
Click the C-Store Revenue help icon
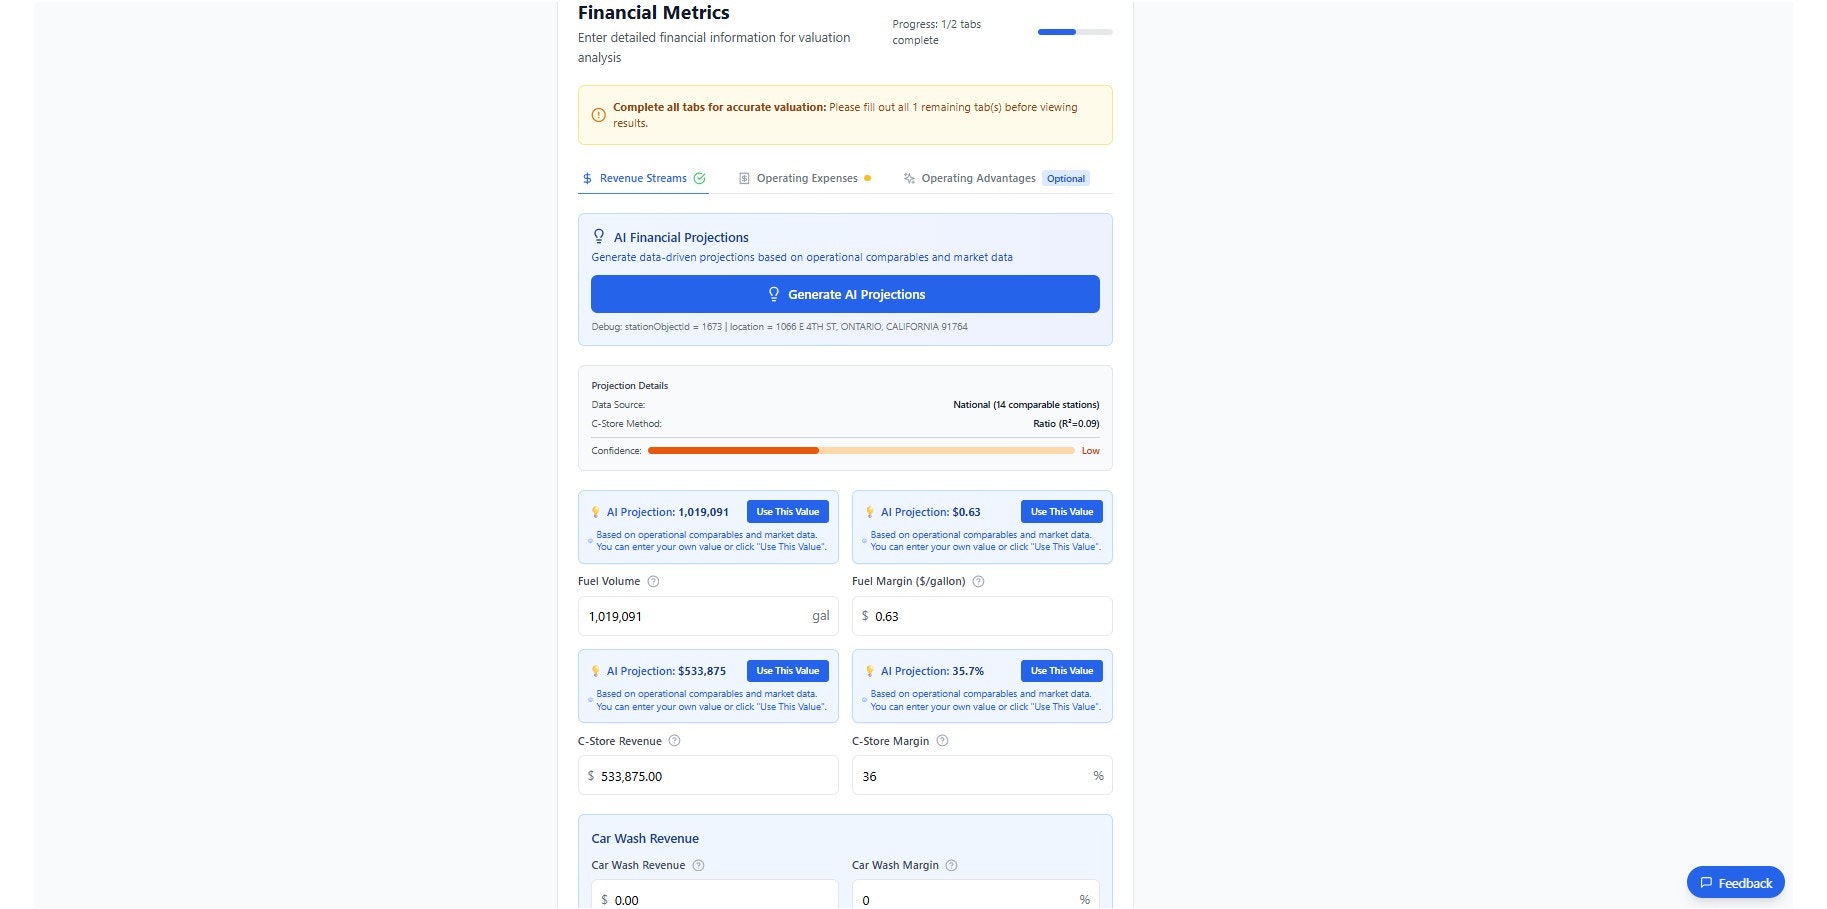[674, 741]
